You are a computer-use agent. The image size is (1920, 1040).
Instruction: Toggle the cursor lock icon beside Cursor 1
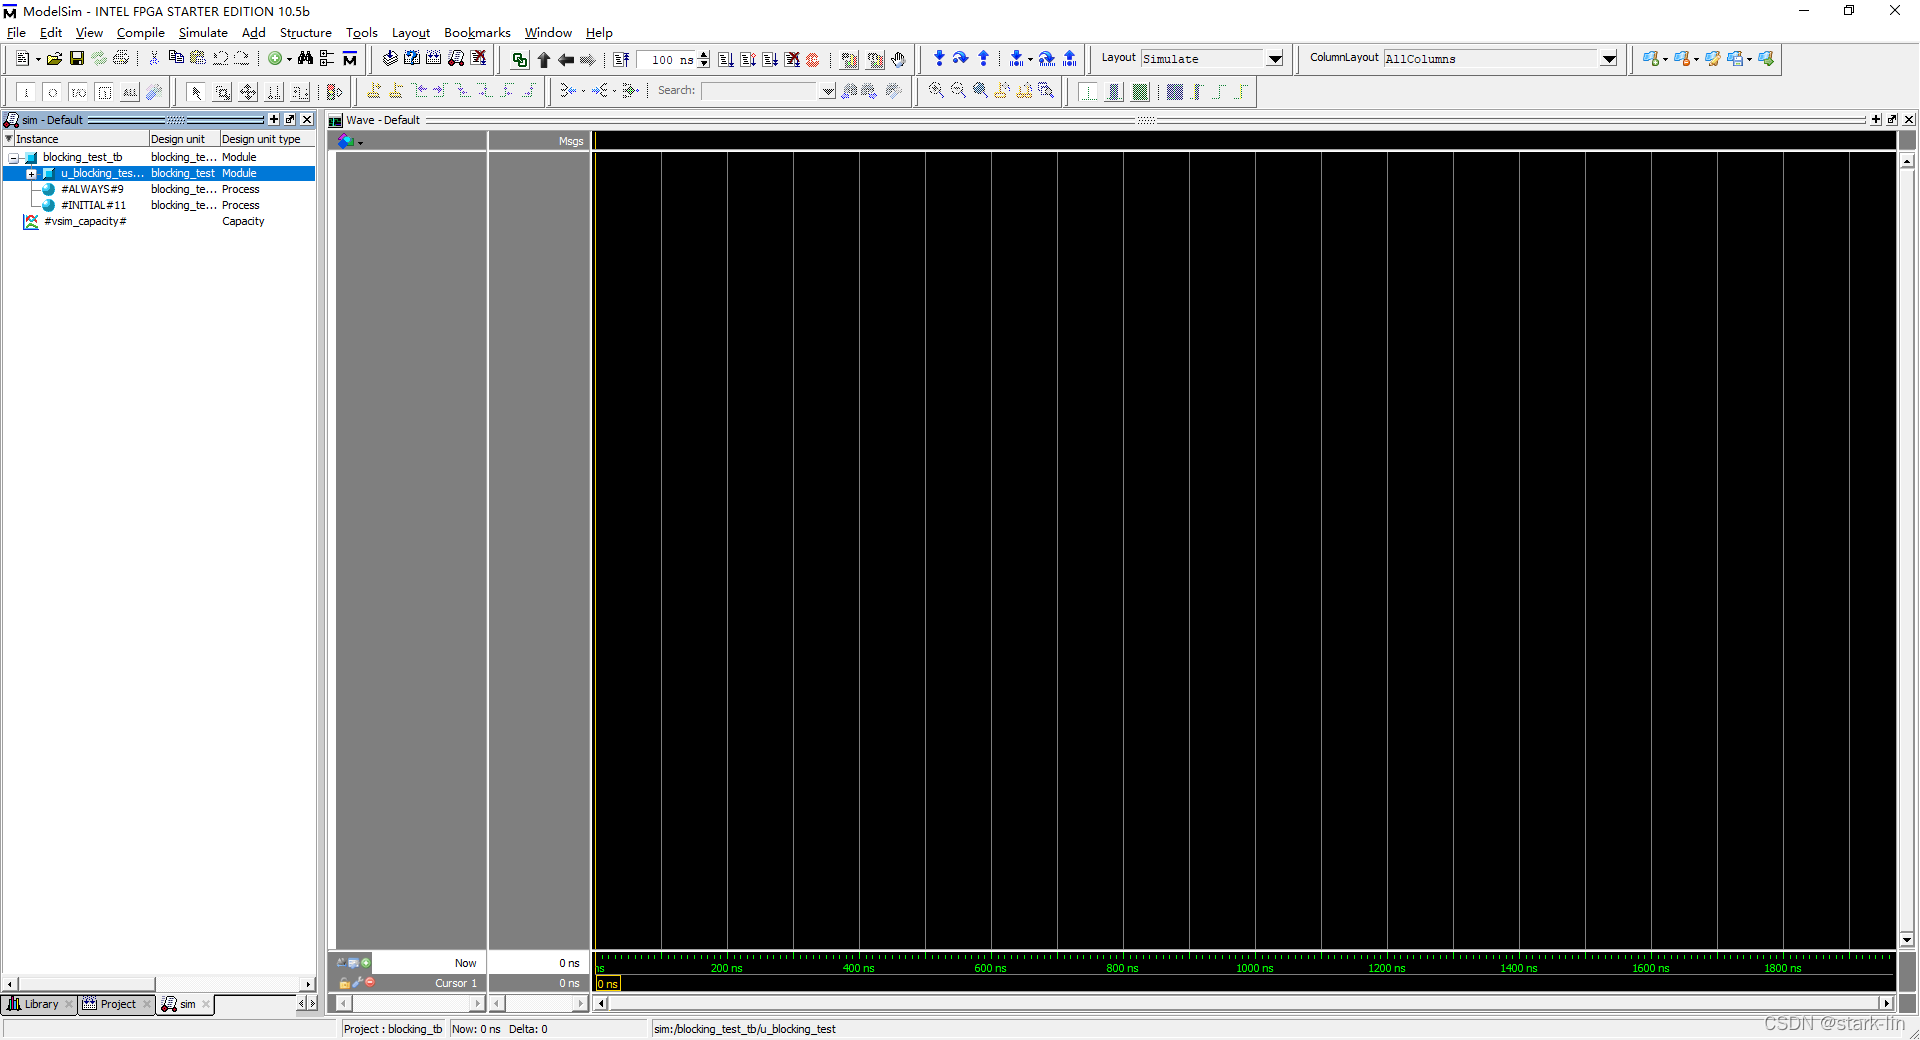tap(345, 983)
